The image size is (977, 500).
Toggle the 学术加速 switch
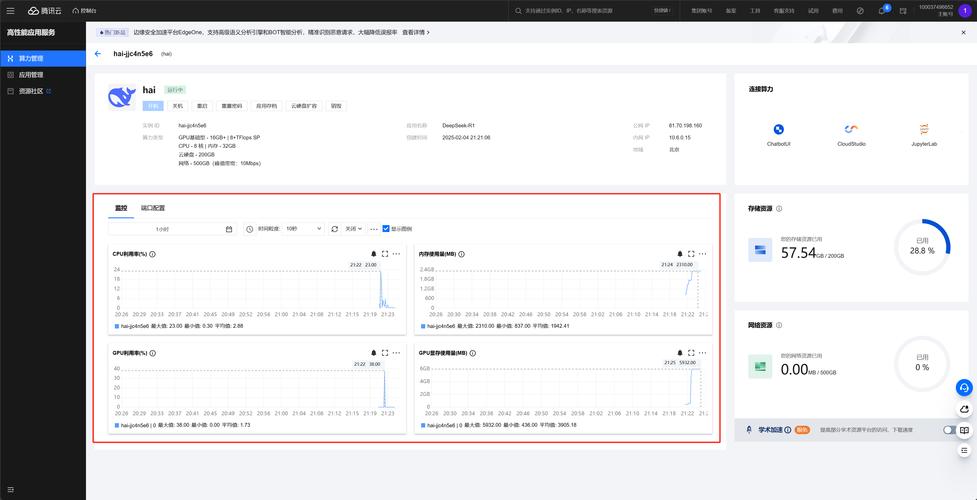[x=949, y=430]
